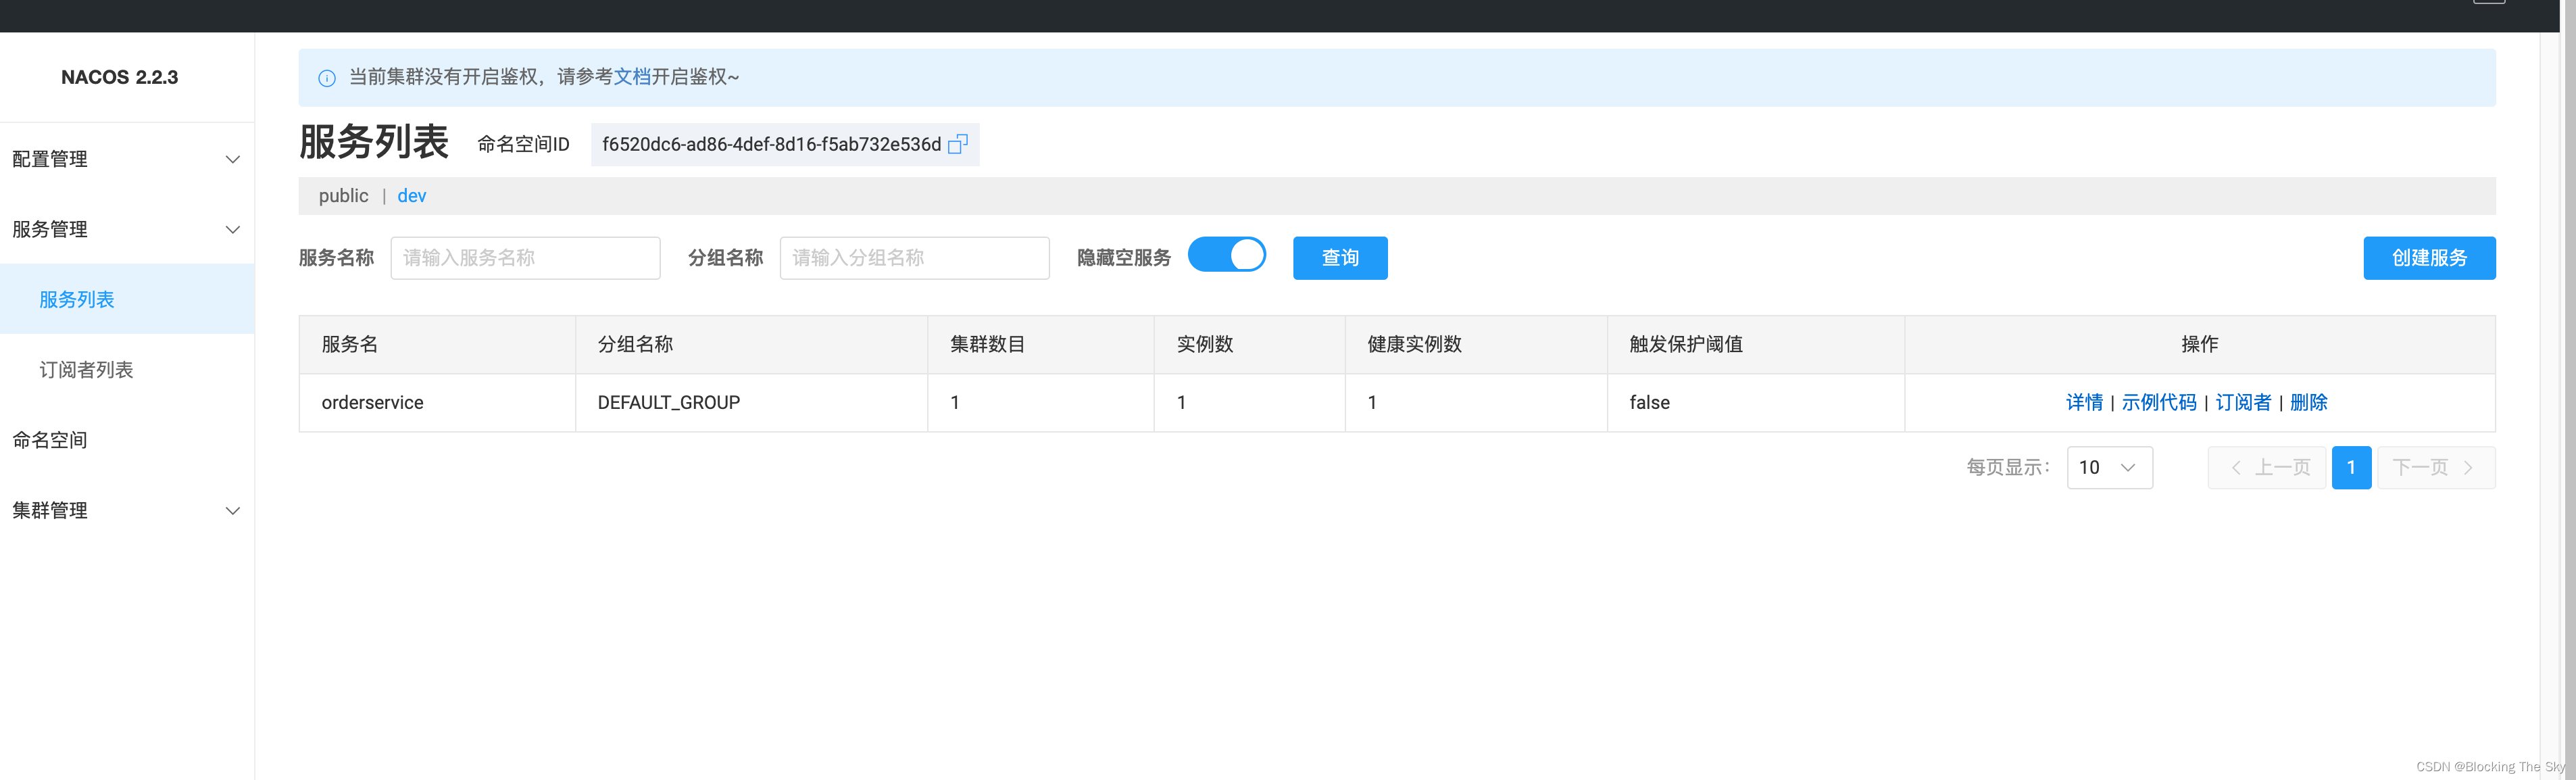Collapse the 服务管理 menu

127,229
